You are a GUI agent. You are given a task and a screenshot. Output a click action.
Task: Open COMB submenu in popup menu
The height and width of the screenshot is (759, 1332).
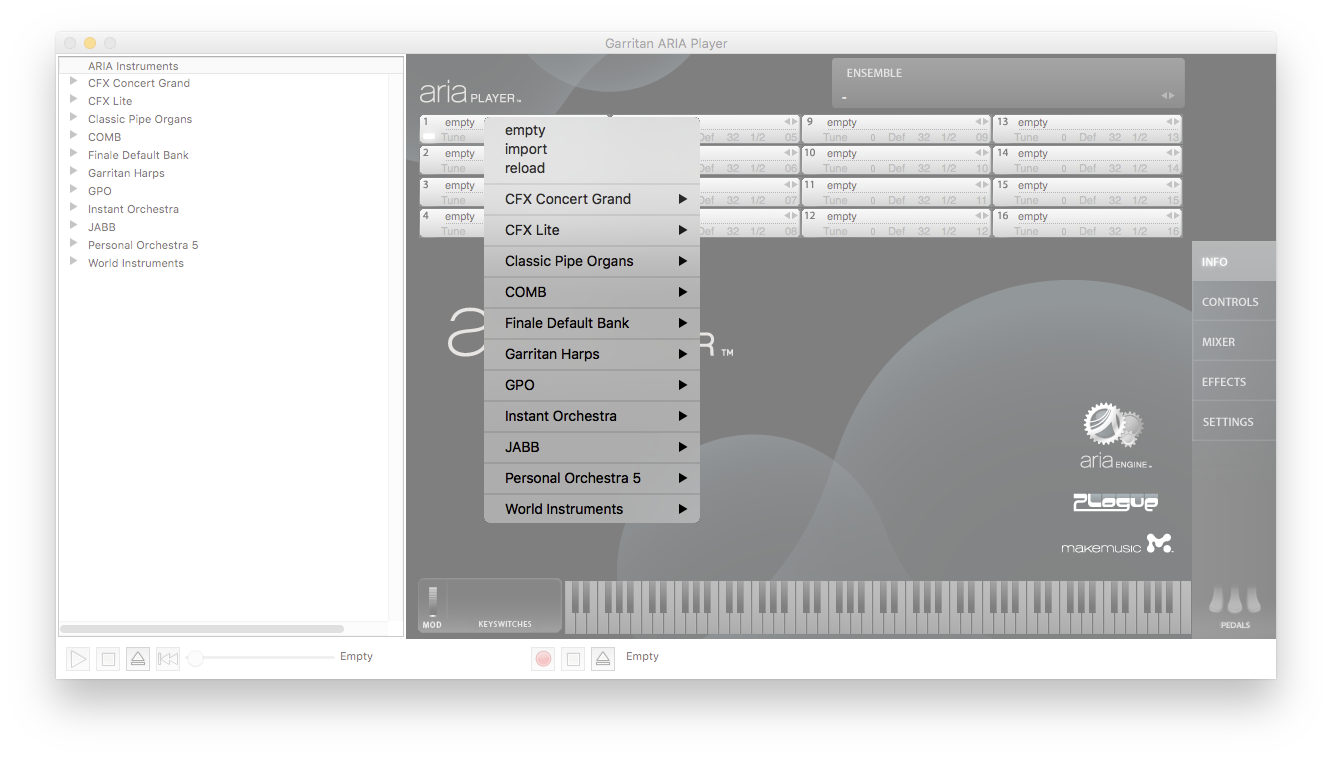click(592, 292)
